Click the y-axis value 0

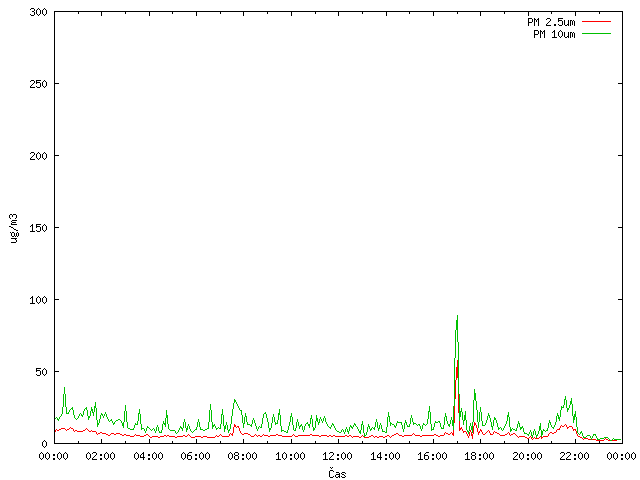44,444
